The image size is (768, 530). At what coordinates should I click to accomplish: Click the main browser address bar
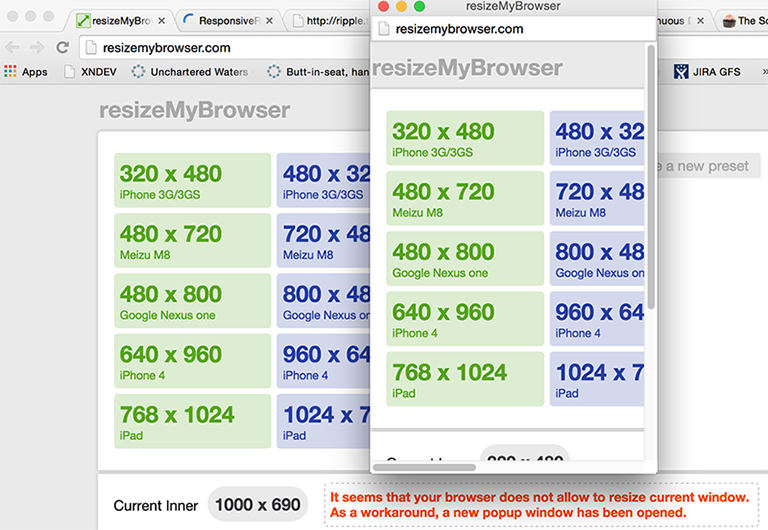(225, 48)
